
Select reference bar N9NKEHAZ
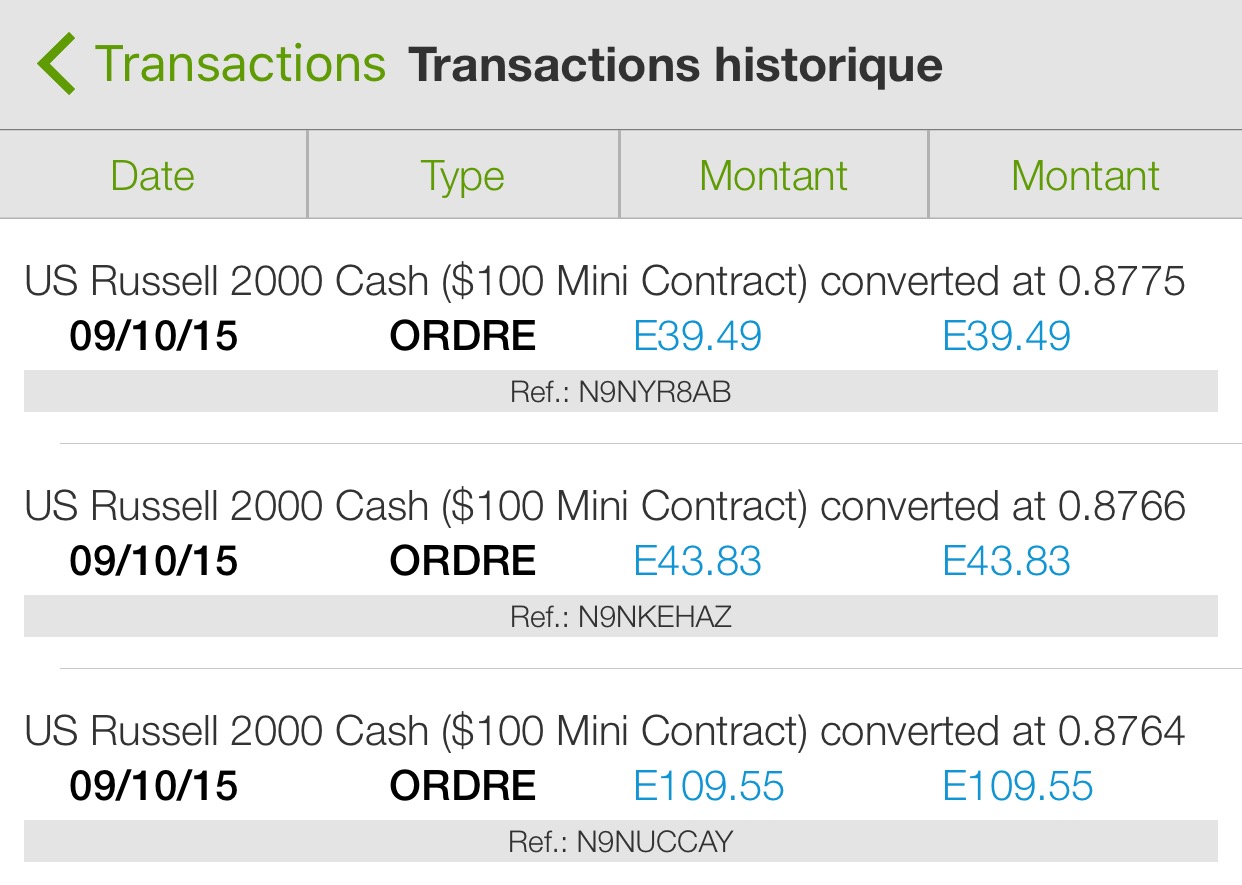[620, 617]
